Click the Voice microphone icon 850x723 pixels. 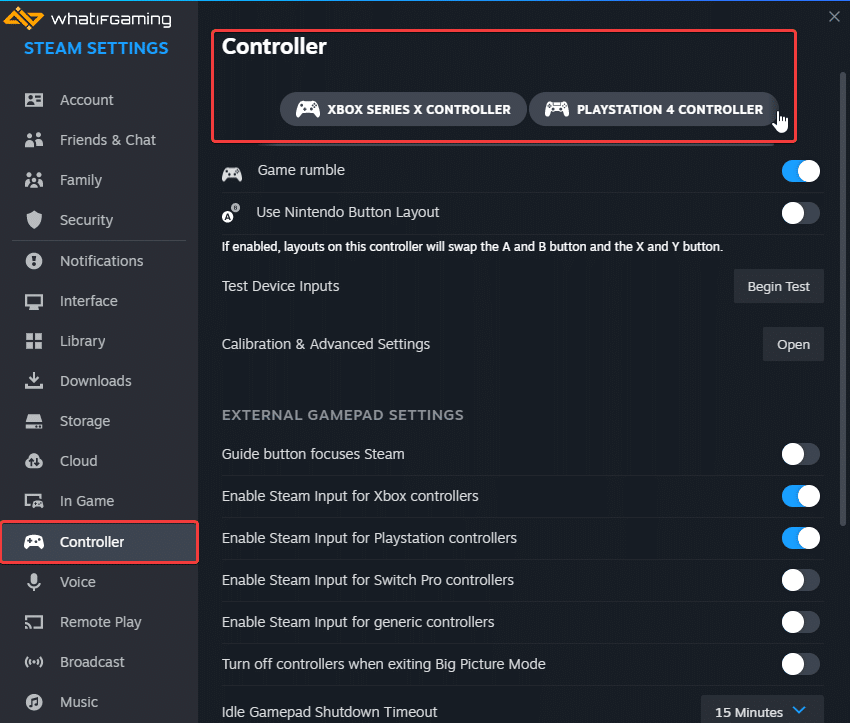(34, 582)
